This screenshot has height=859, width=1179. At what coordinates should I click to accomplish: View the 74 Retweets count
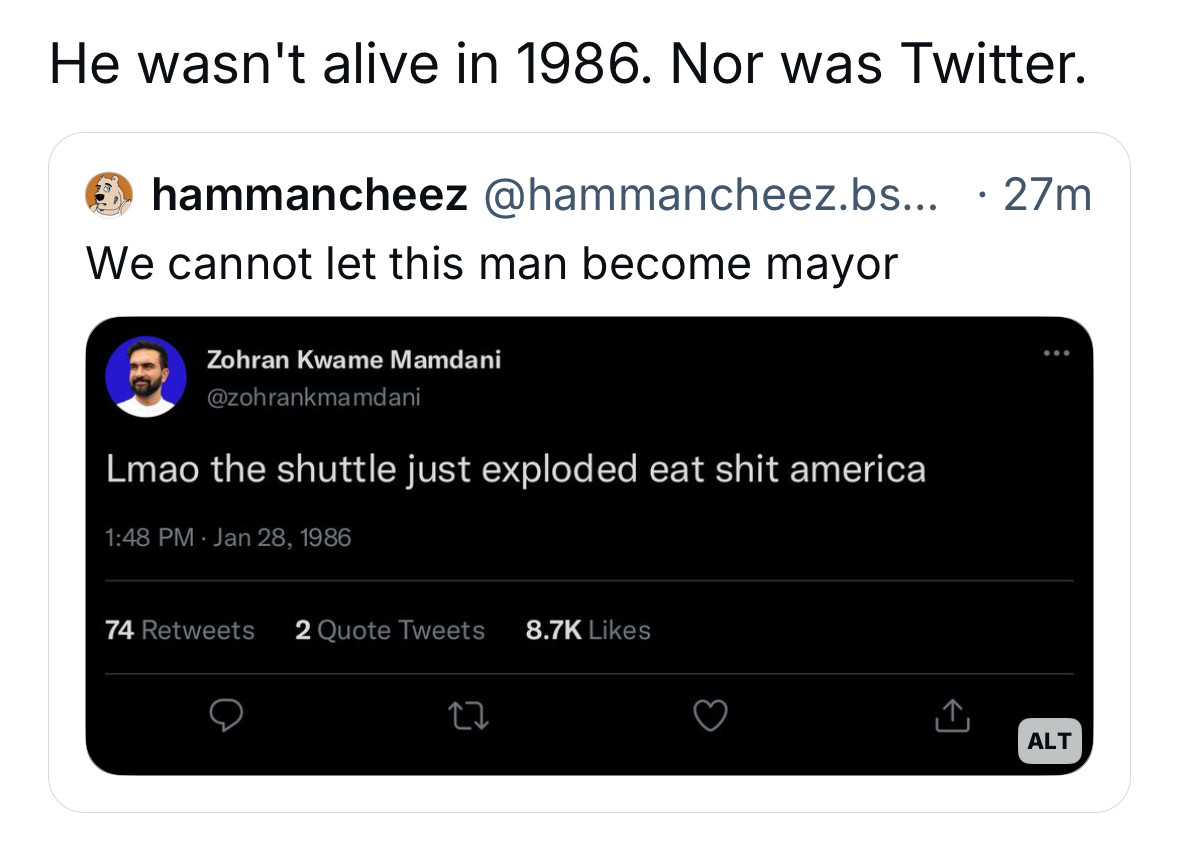180,630
